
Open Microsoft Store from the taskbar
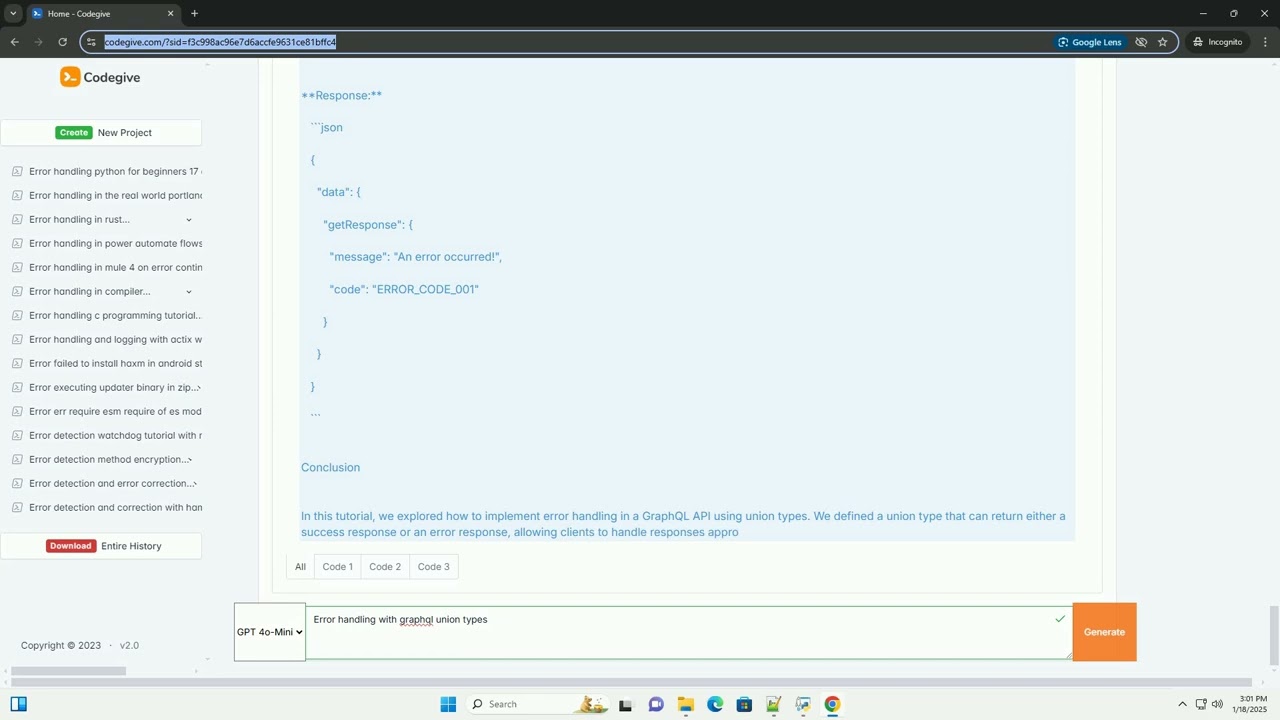(744, 704)
